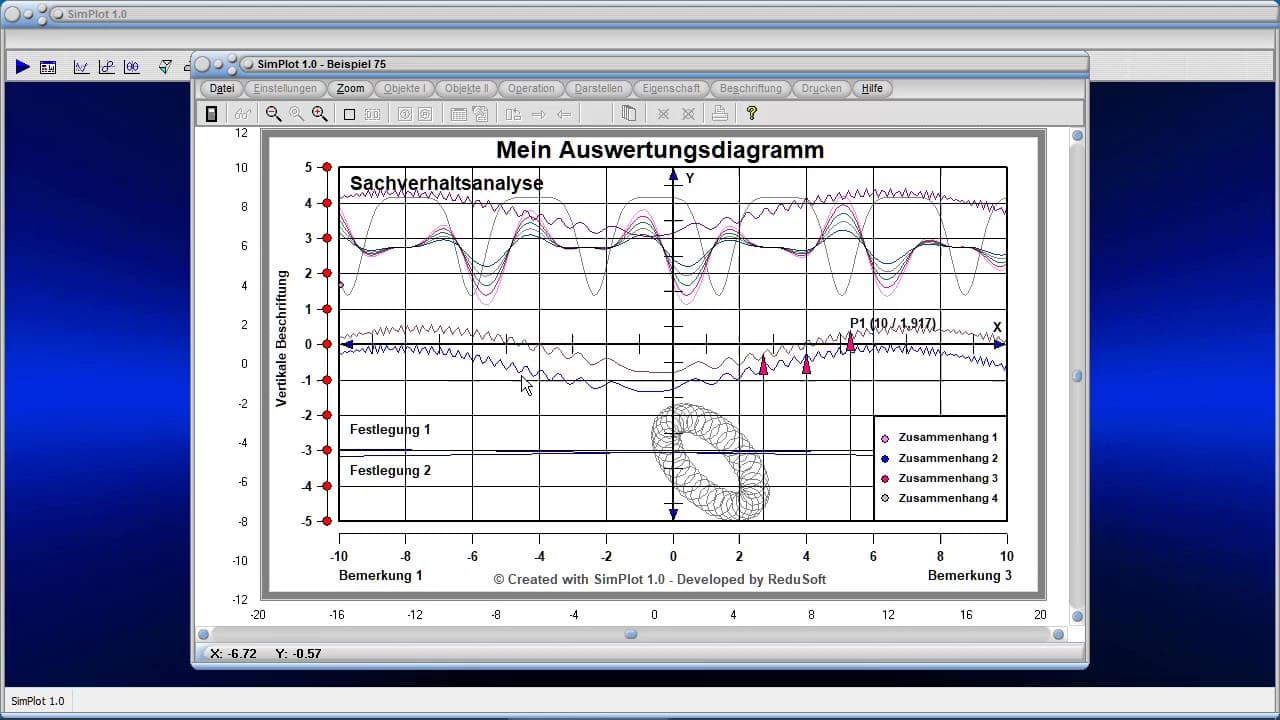Click the blue play arrow in main toolbar
The width and height of the screenshot is (1280, 720).
(22, 67)
